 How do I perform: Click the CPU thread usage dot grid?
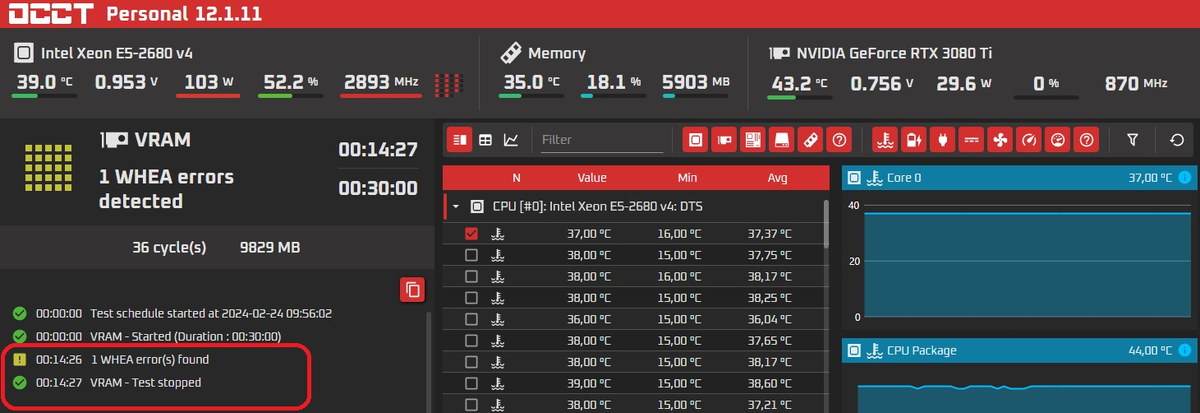(x=451, y=84)
